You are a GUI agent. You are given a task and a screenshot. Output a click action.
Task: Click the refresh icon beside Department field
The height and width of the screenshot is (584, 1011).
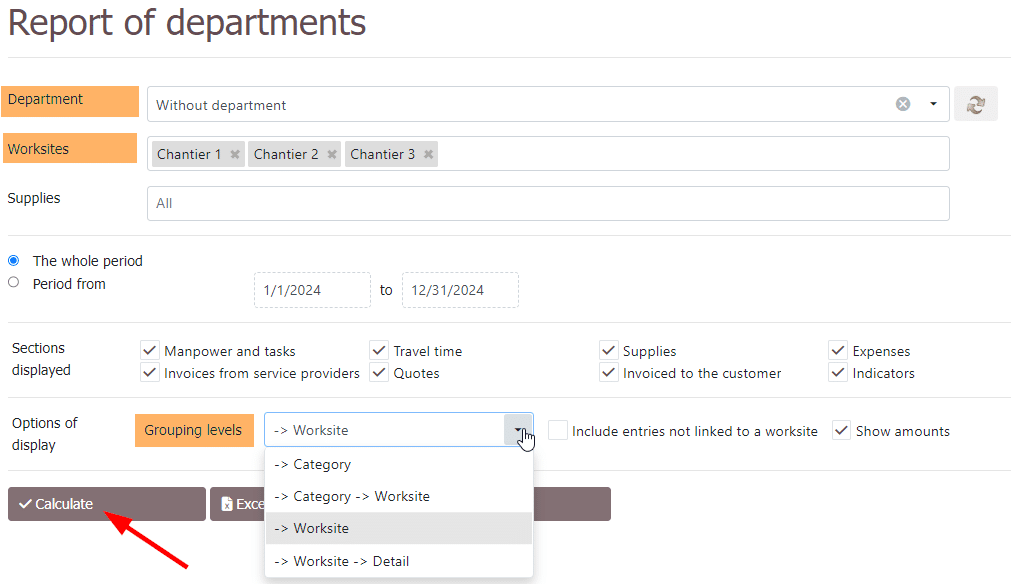(x=975, y=104)
